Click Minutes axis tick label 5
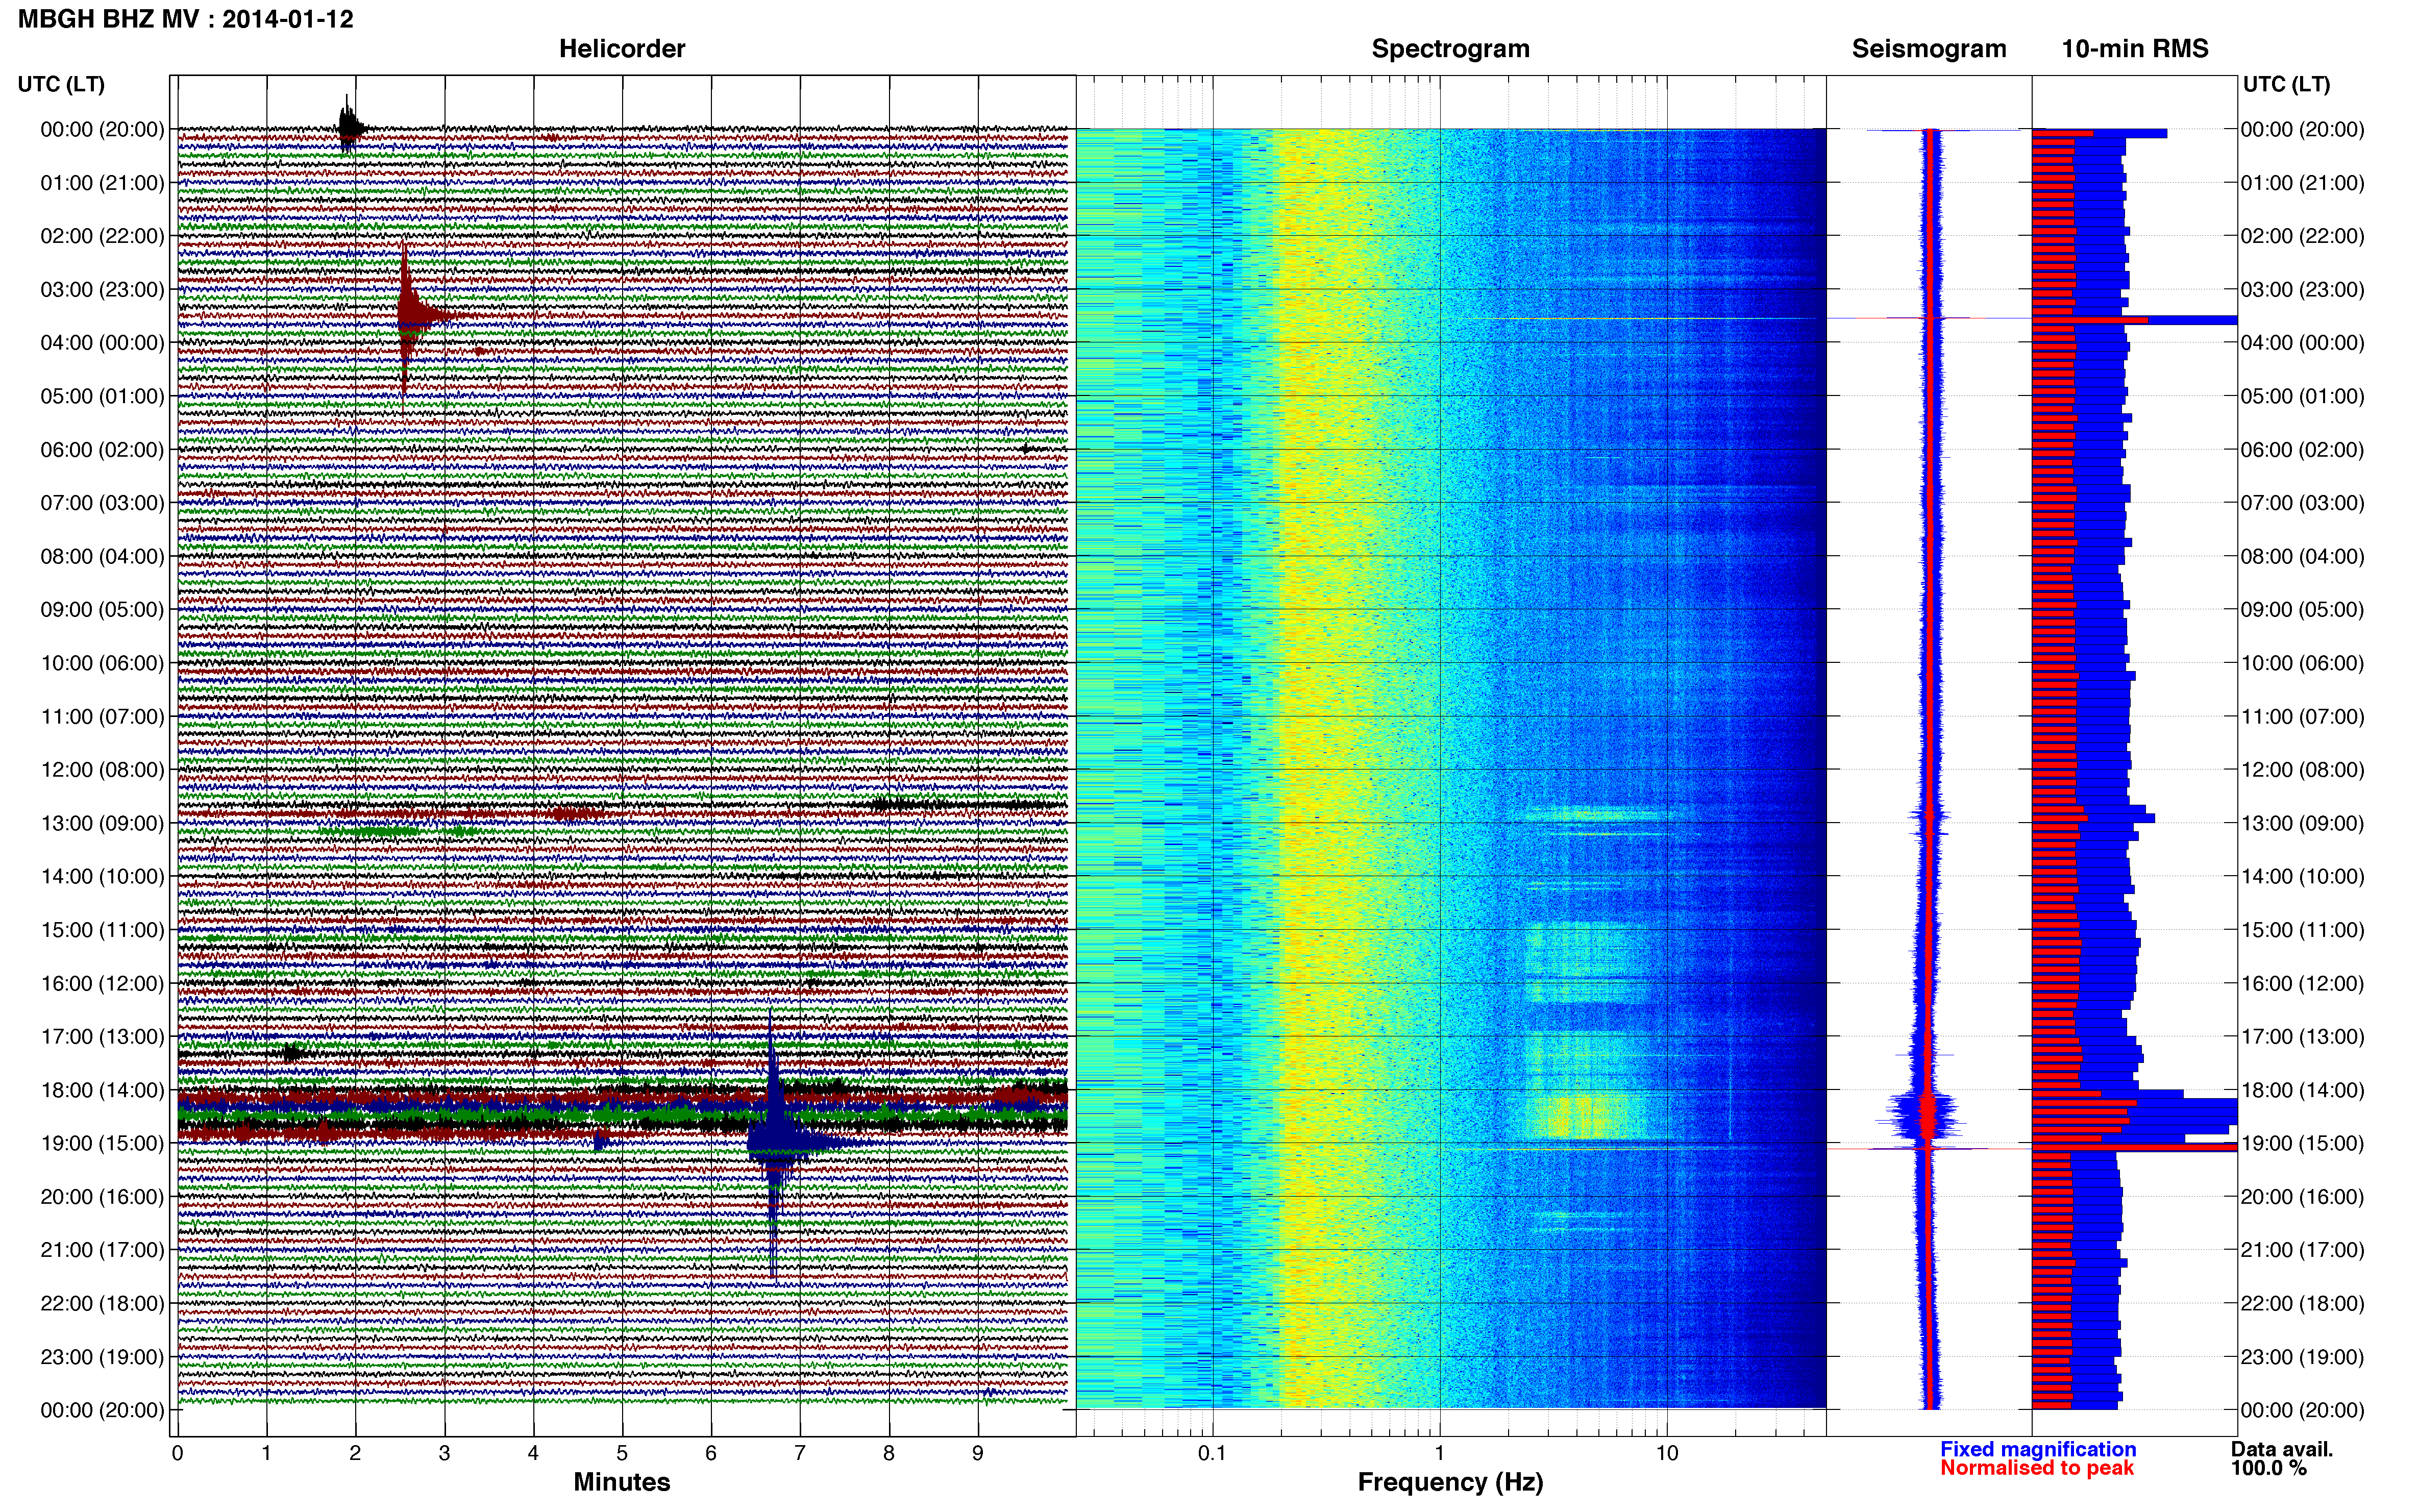This screenshot has width=2419, height=1512. pos(622,1454)
